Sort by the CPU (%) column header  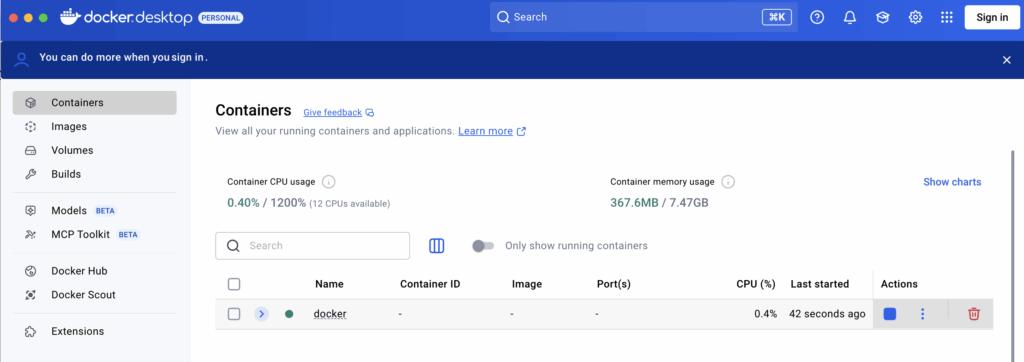click(756, 284)
